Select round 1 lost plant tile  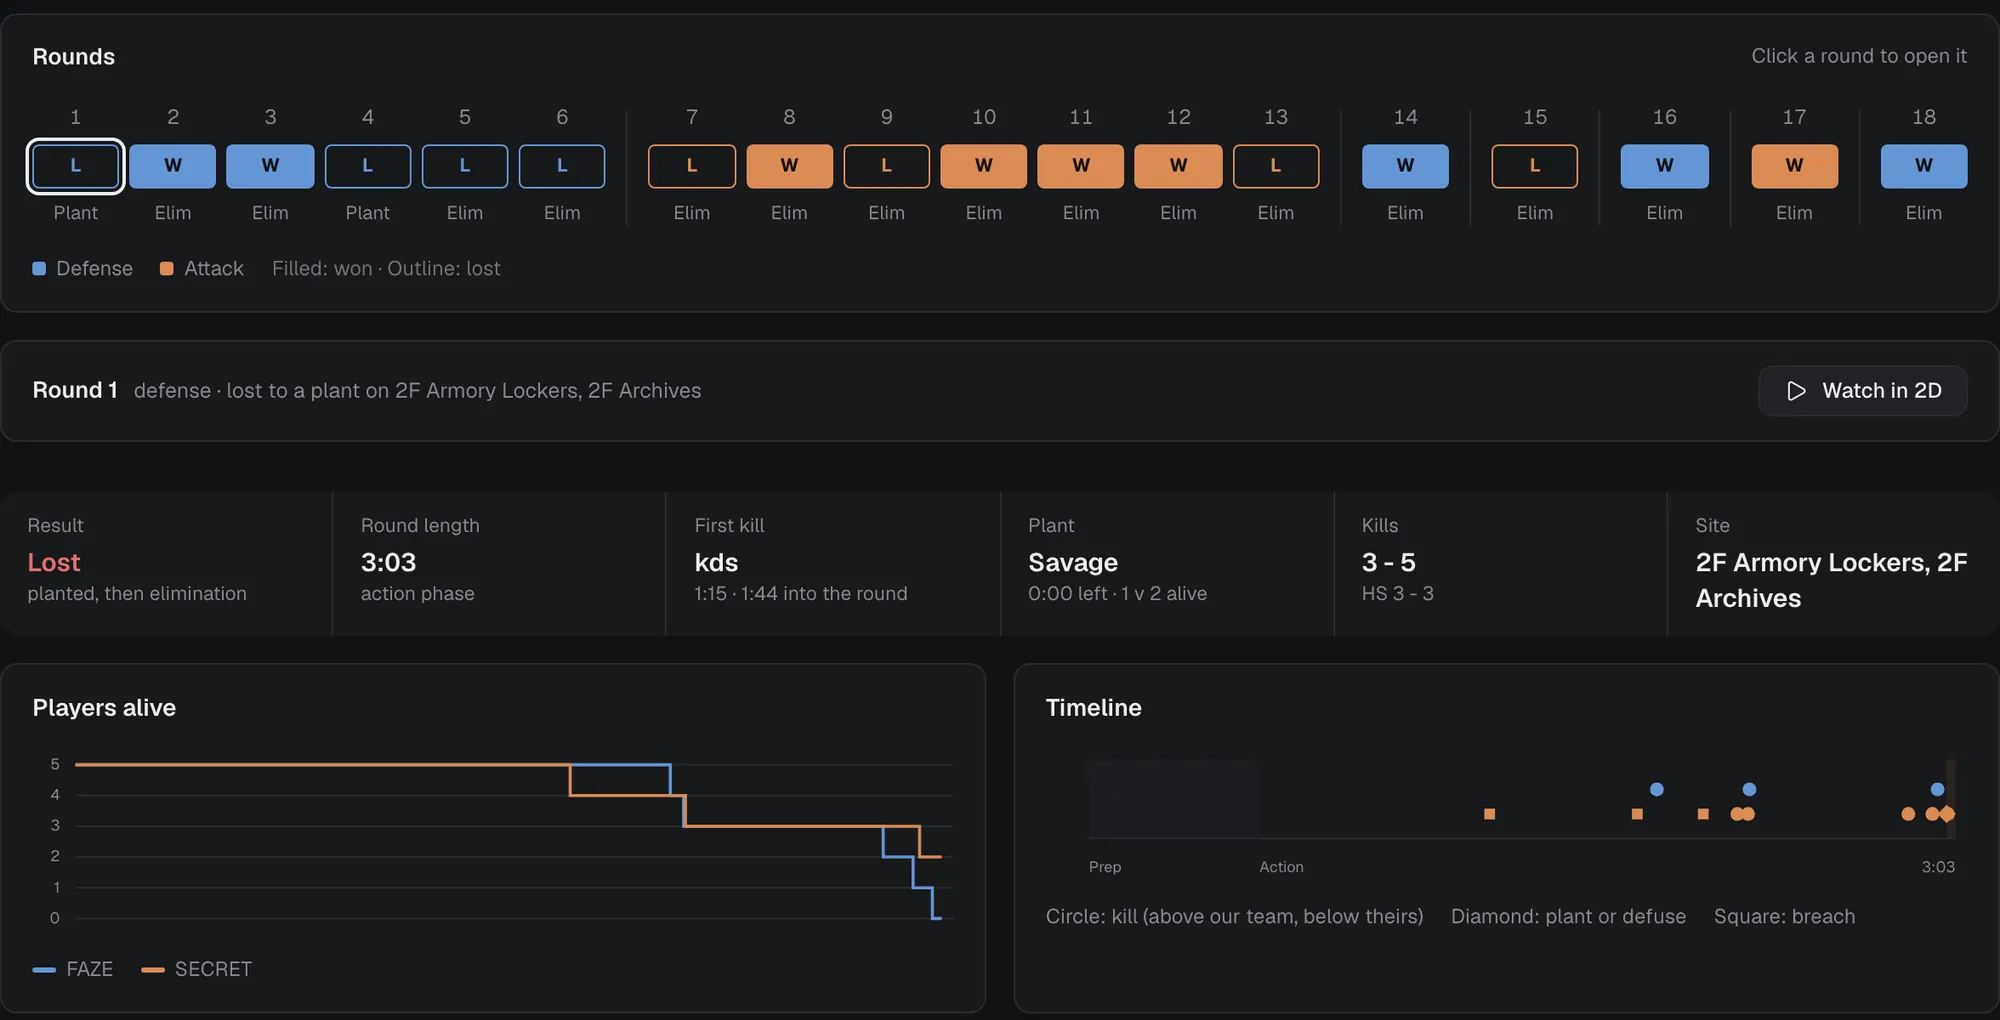76,166
